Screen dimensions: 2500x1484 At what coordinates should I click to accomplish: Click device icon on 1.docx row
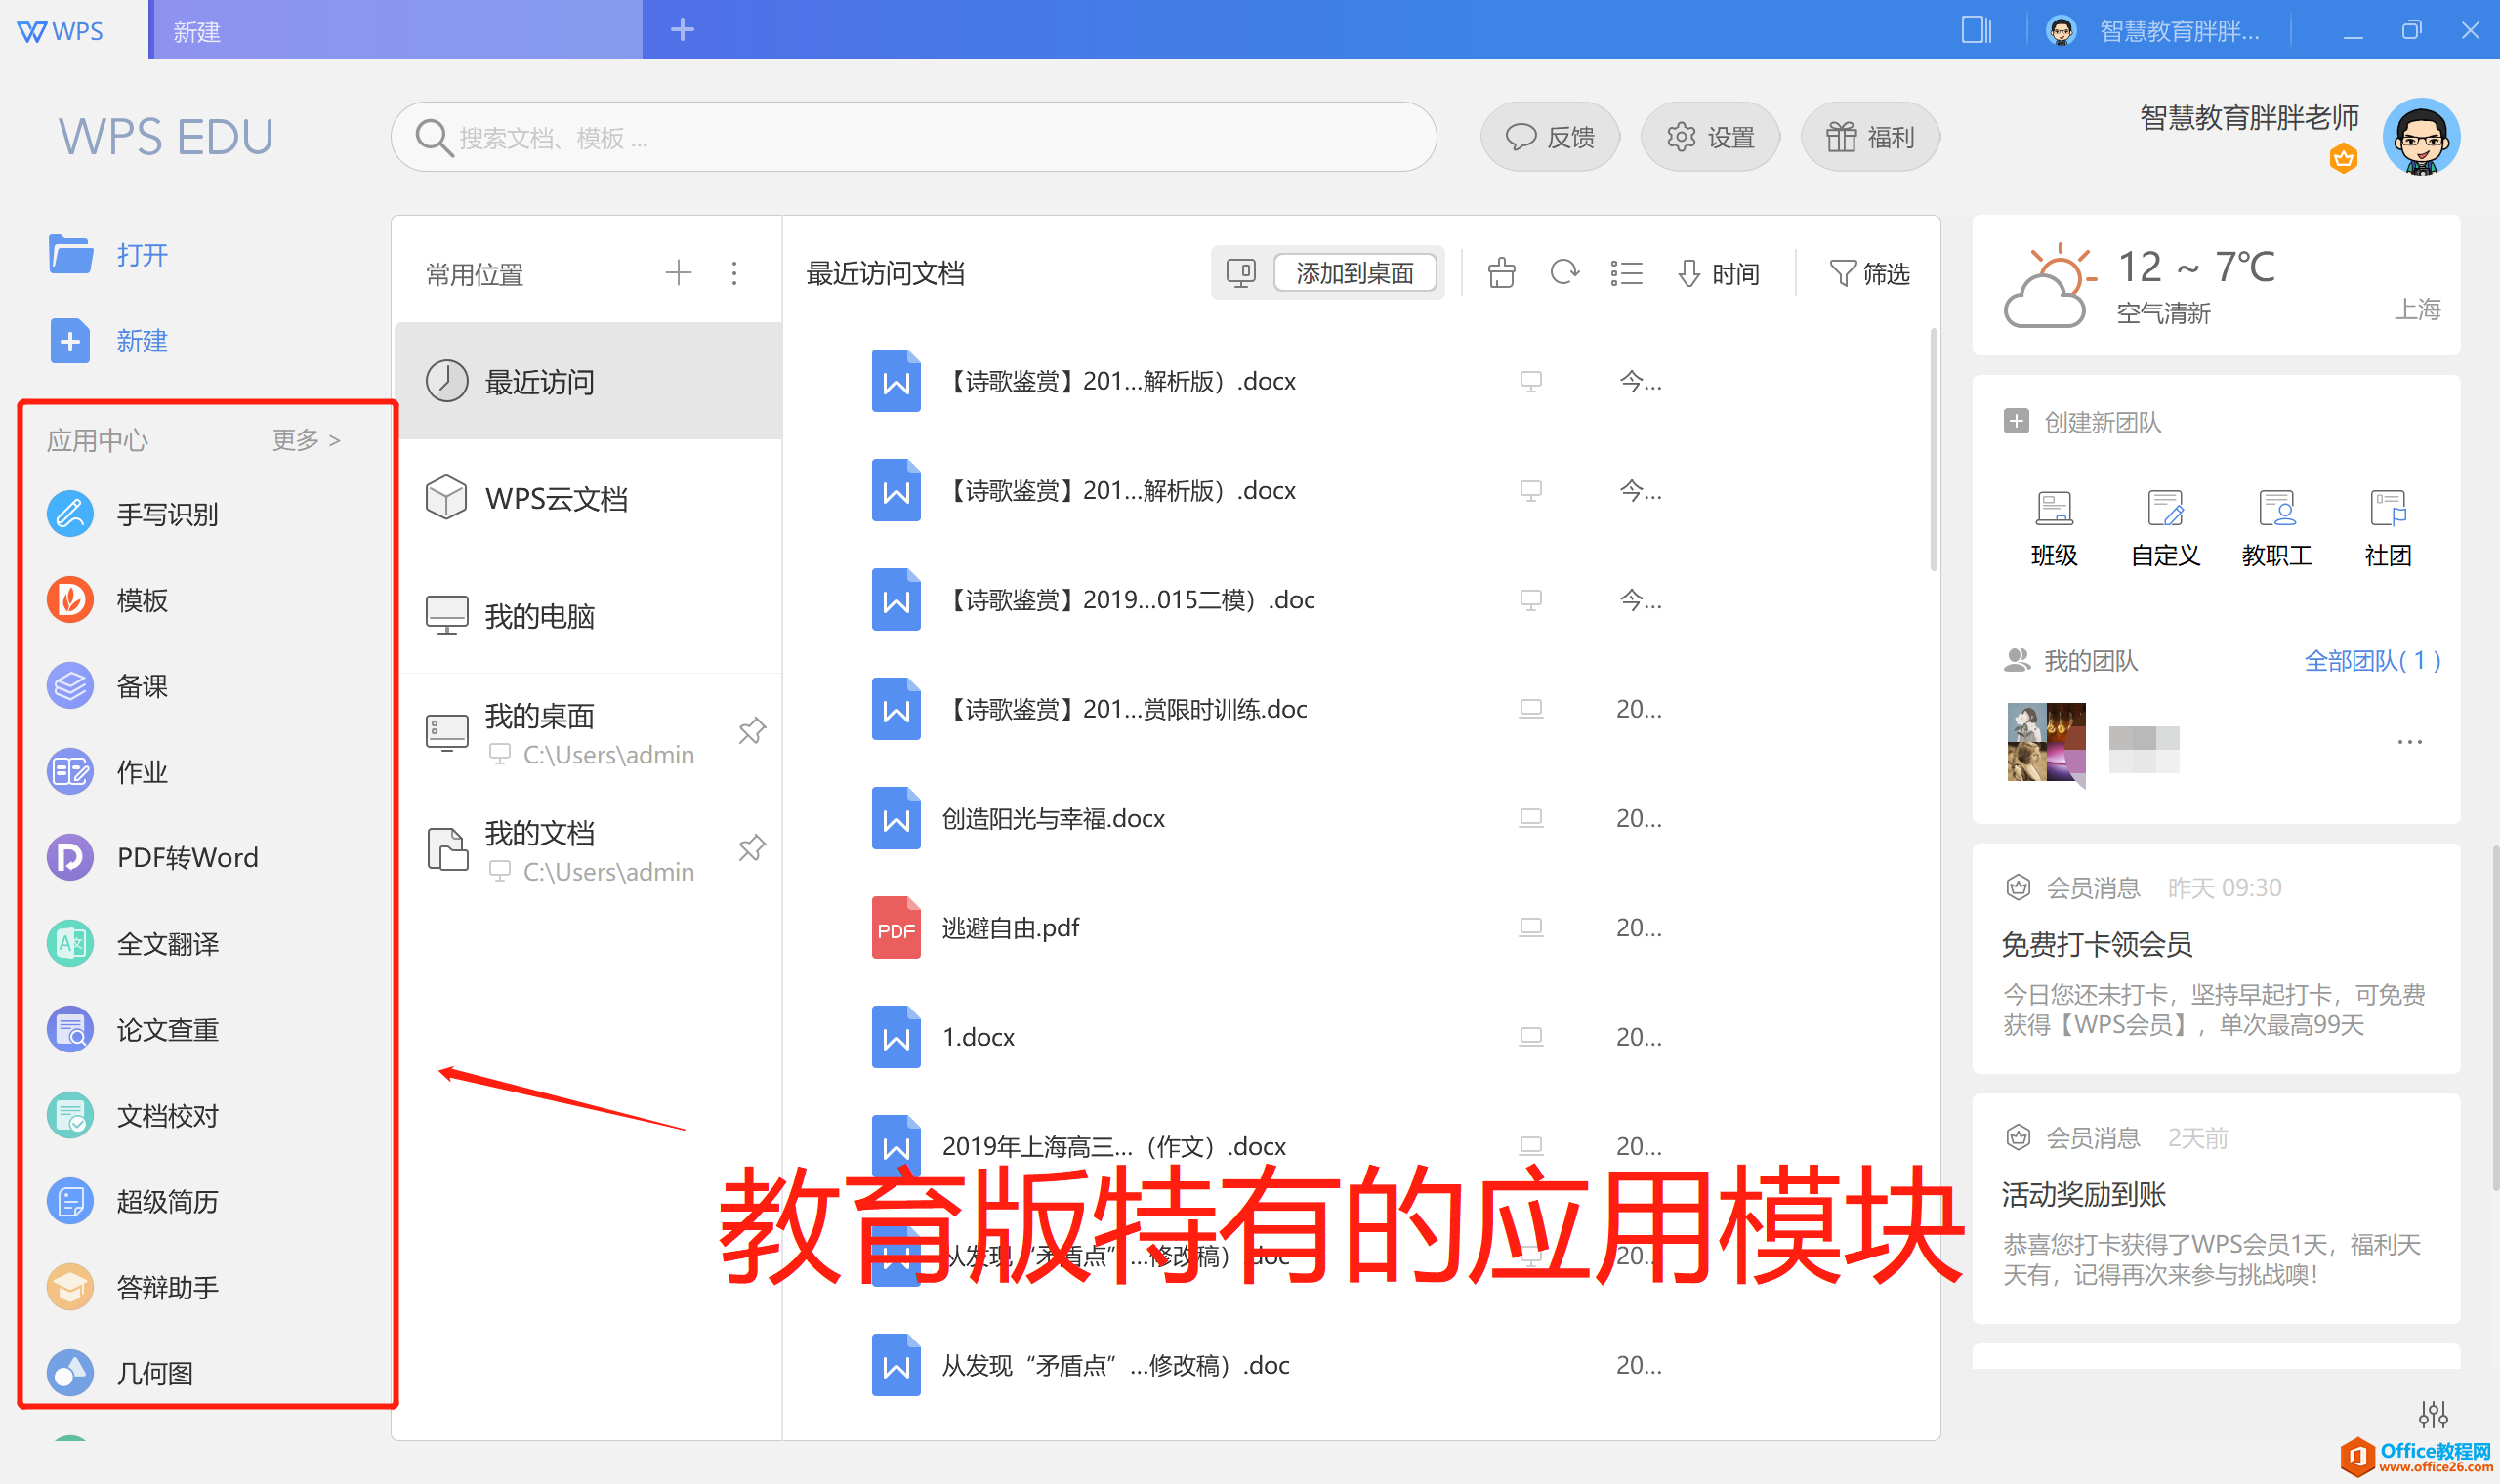tap(1530, 1037)
